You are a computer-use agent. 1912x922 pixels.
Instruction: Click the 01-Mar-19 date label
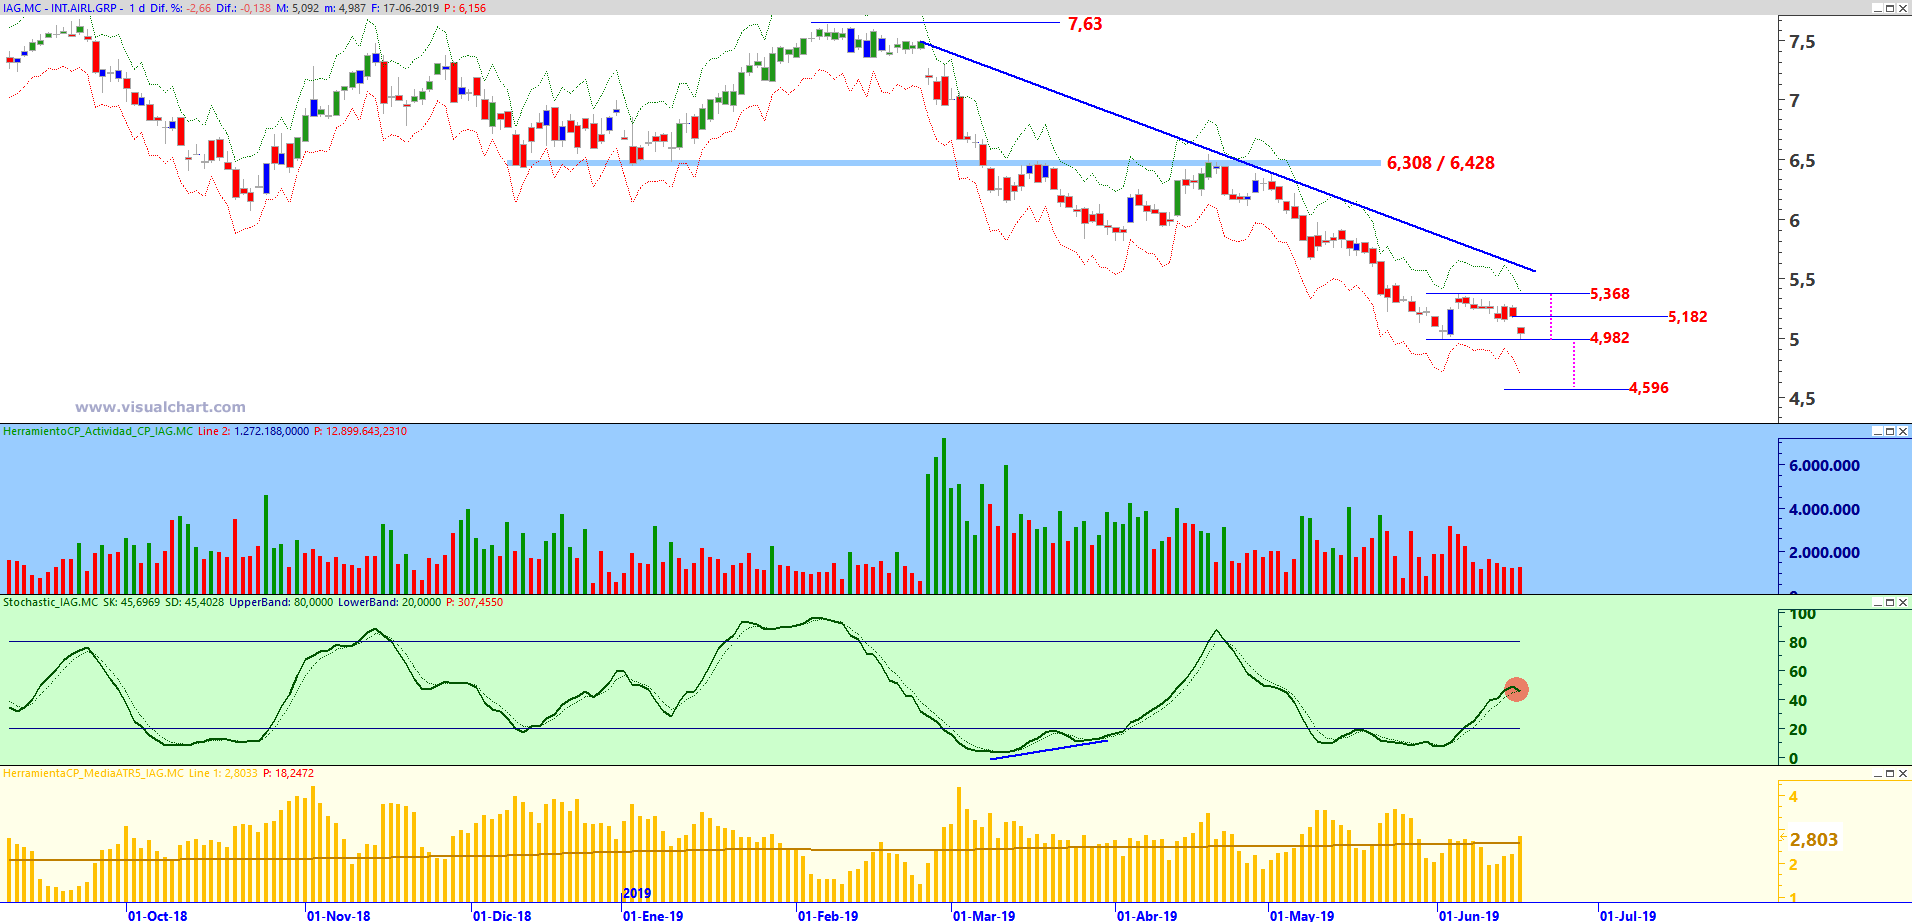(x=985, y=915)
